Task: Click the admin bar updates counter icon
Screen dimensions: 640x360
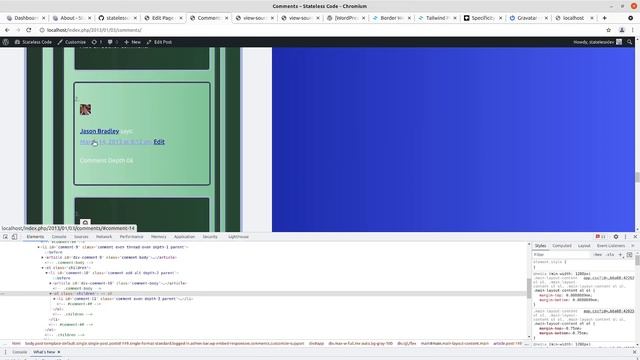Action: coord(97,42)
